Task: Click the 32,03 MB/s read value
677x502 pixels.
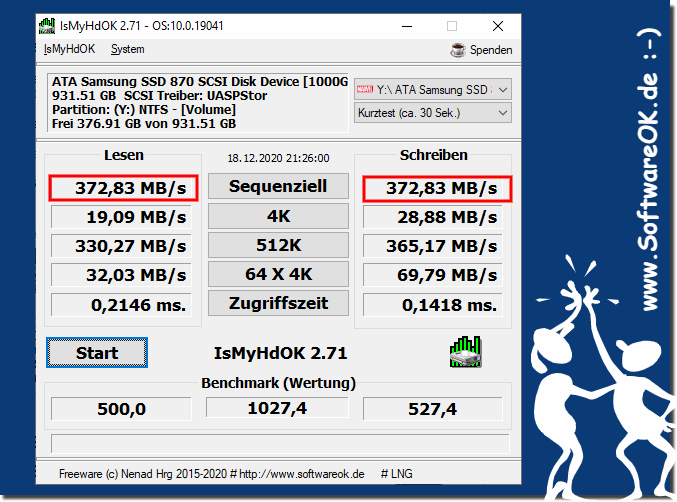Action: [x=121, y=275]
